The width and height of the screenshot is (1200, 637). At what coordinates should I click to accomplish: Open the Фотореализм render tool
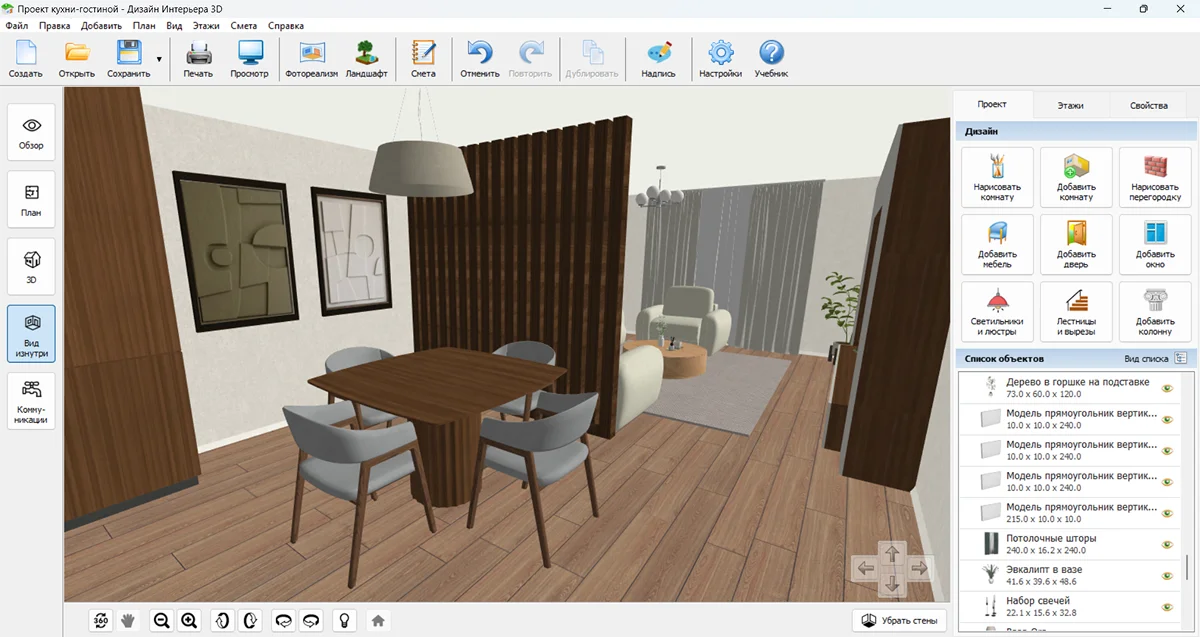311,59
